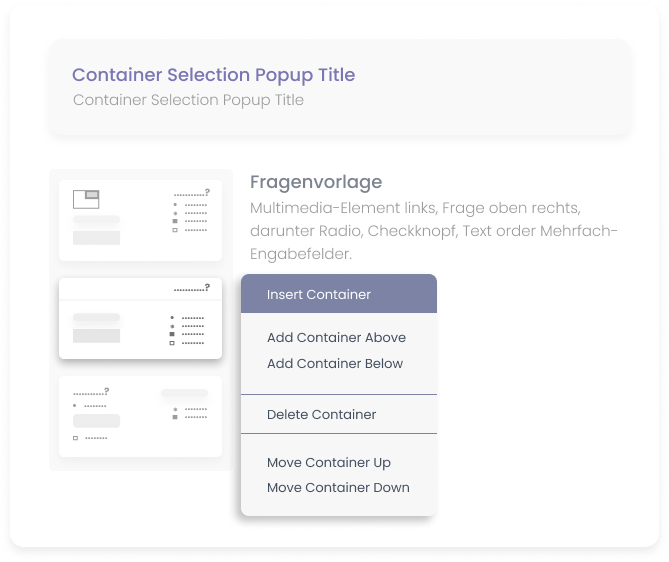Select Move Container Down
This screenshot has height=562, width=669.
coord(338,488)
